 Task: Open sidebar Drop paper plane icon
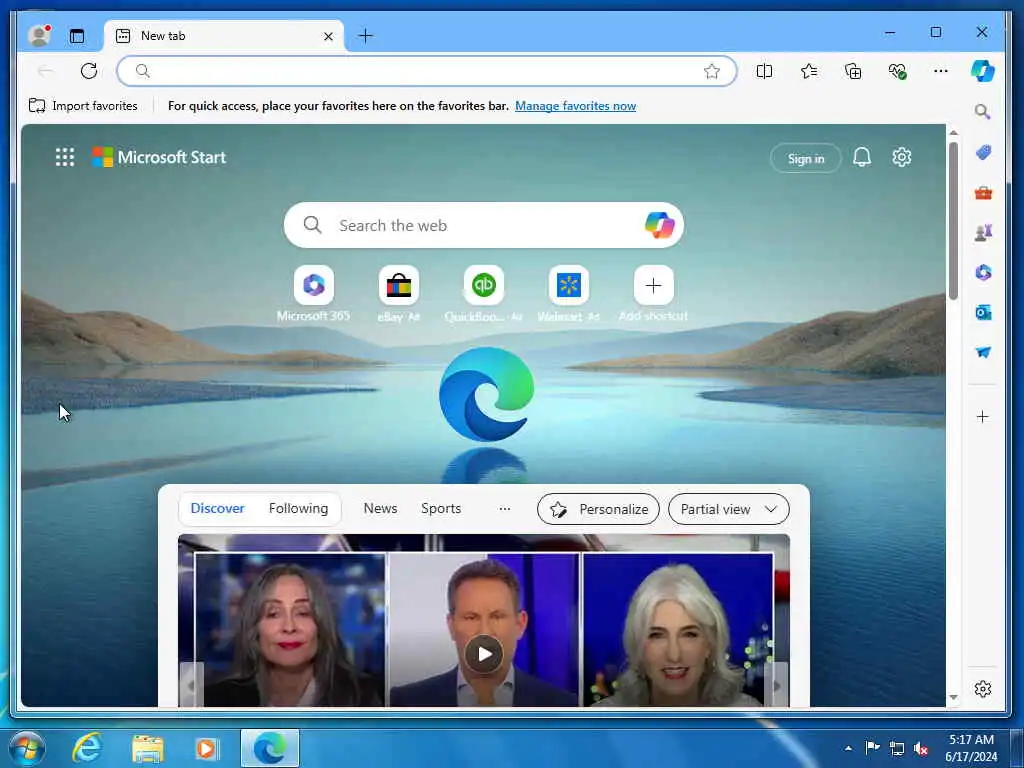coord(983,352)
